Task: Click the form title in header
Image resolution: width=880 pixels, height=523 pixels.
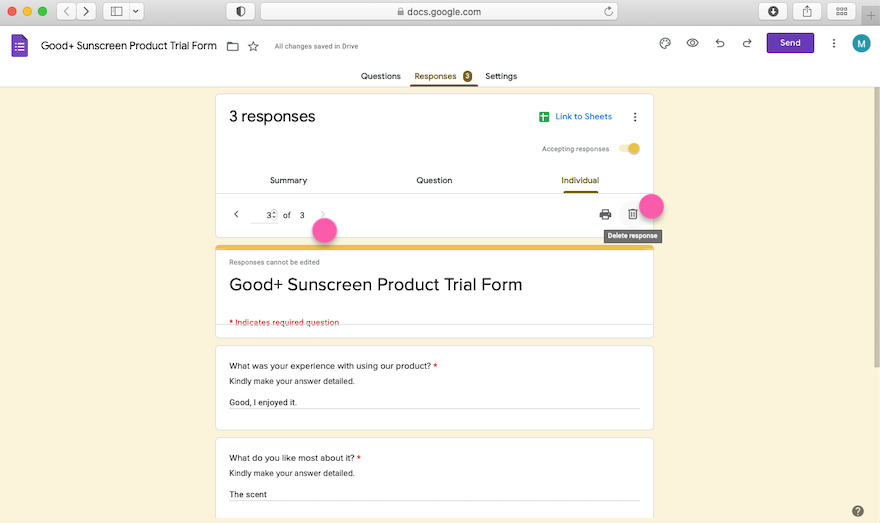Action: [x=129, y=46]
